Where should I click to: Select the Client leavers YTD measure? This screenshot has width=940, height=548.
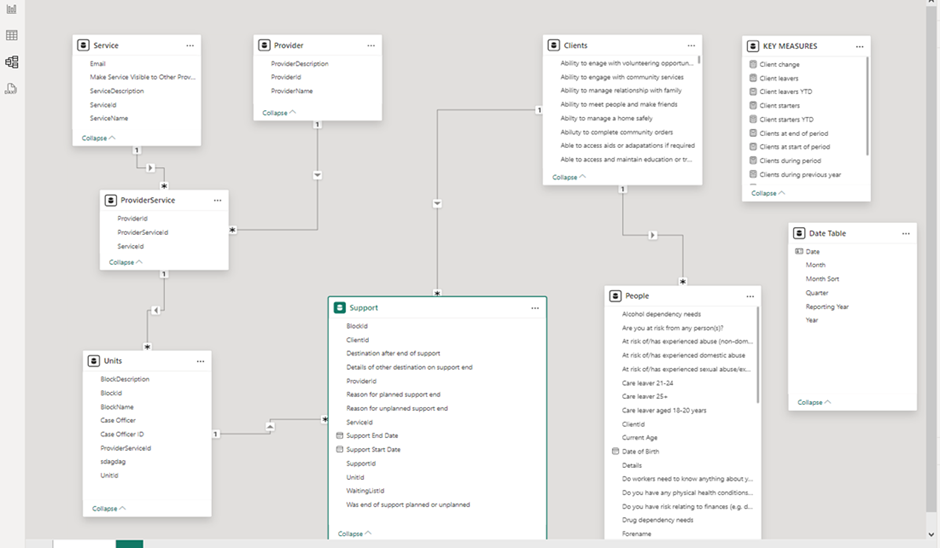(x=786, y=92)
